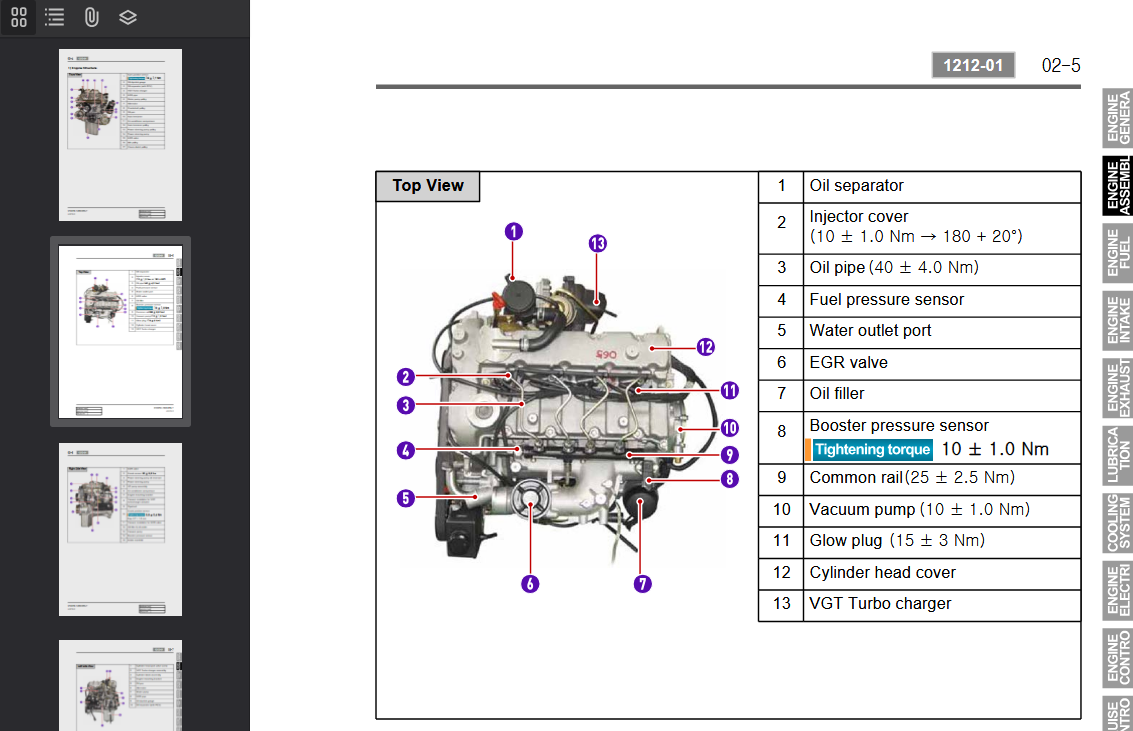Click callout marker 3 on the diagram
This screenshot has width=1133, height=731.
click(x=406, y=405)
